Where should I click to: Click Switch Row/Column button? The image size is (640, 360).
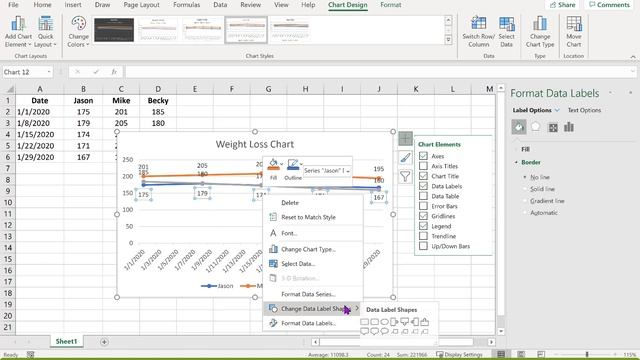click(x=478, y=32)
